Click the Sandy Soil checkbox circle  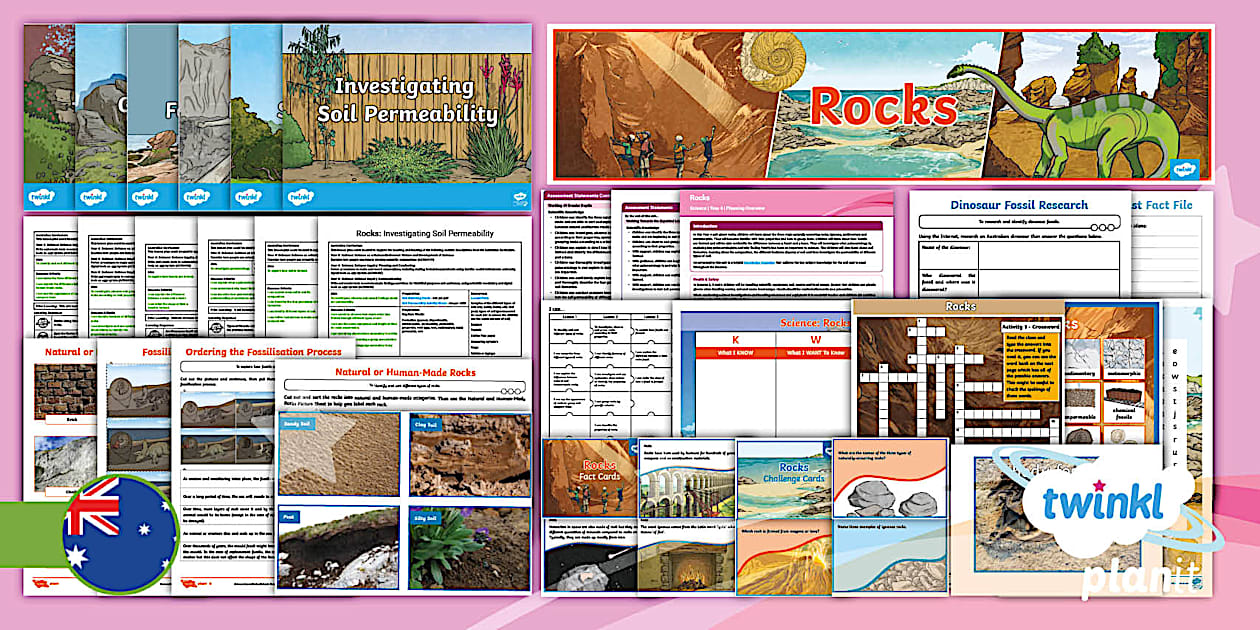coord(300,423)
